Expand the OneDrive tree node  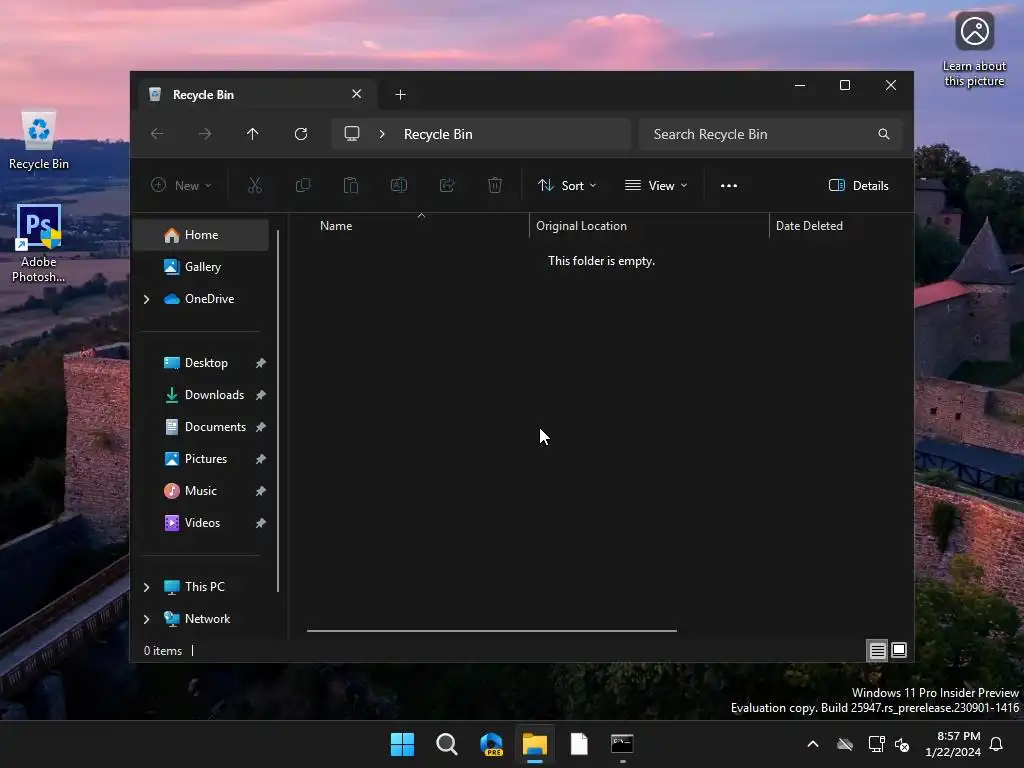[x=146, y=299]
